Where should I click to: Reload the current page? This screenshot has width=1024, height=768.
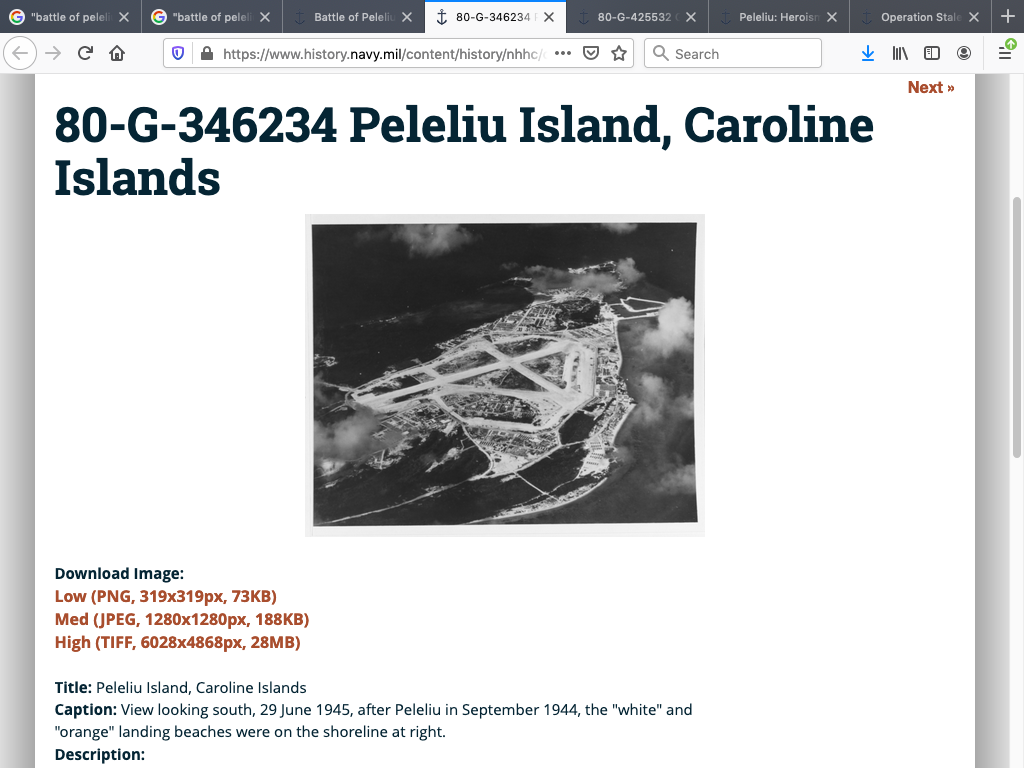point(85,54)
